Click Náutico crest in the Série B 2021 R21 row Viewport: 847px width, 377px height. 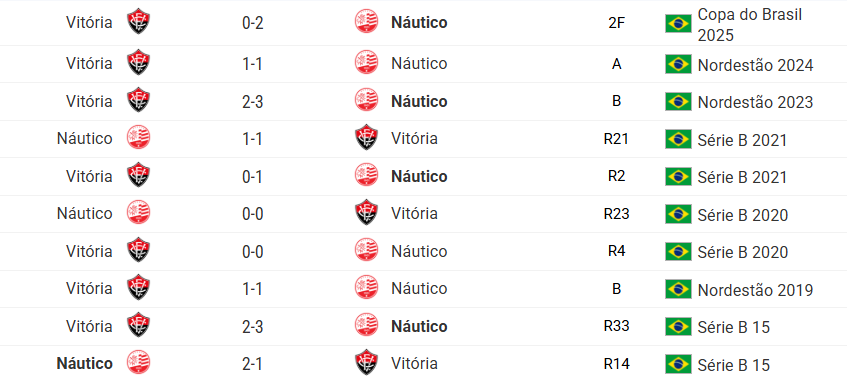click(x=138, y=139)
